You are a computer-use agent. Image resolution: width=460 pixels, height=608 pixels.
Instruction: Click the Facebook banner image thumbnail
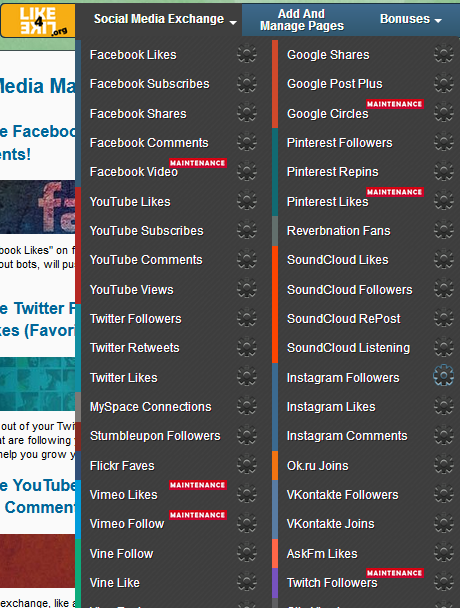click(38, 207)
